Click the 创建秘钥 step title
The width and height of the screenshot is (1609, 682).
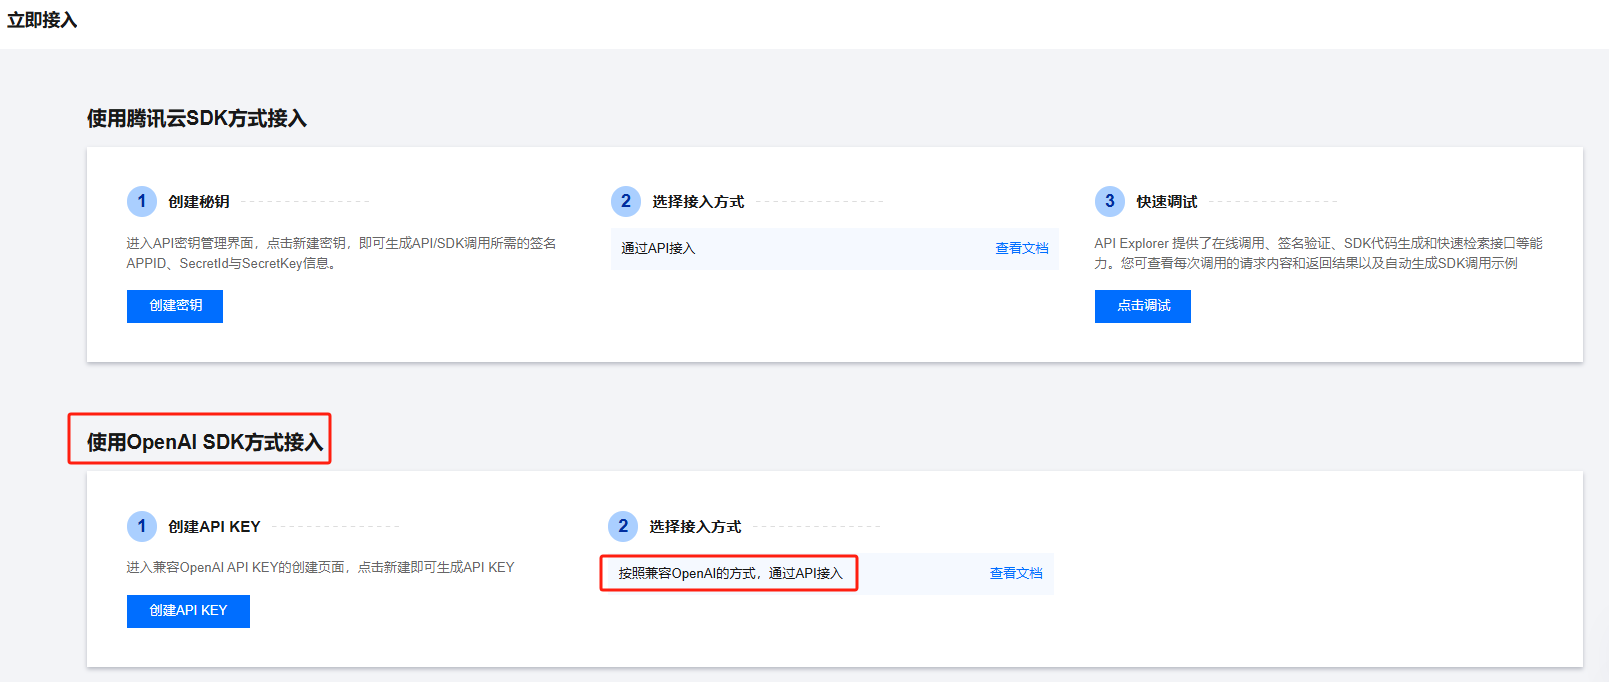pos(199,201)
